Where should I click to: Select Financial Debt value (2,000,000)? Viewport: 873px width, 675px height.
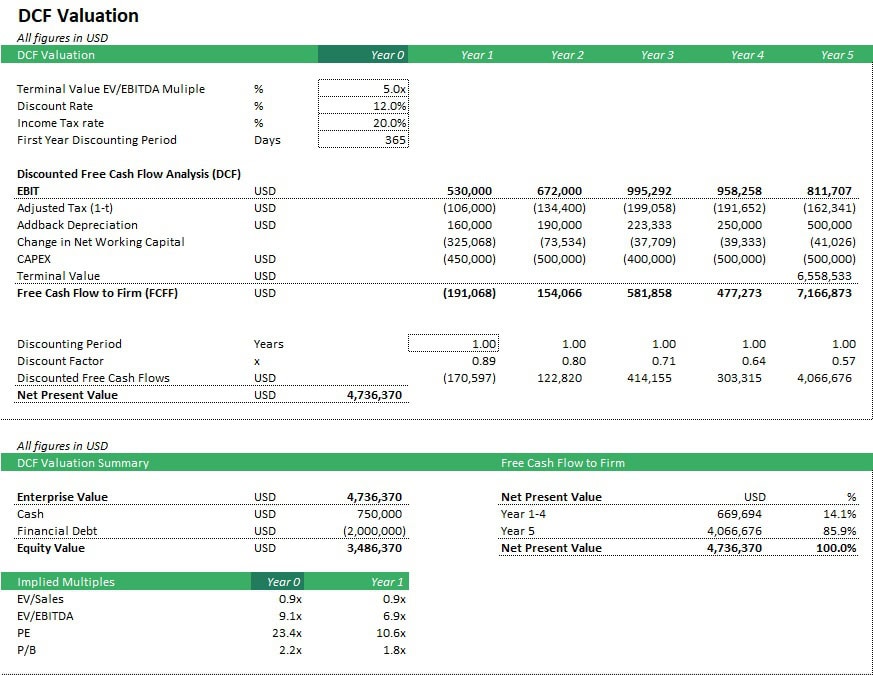click(374, 531)
